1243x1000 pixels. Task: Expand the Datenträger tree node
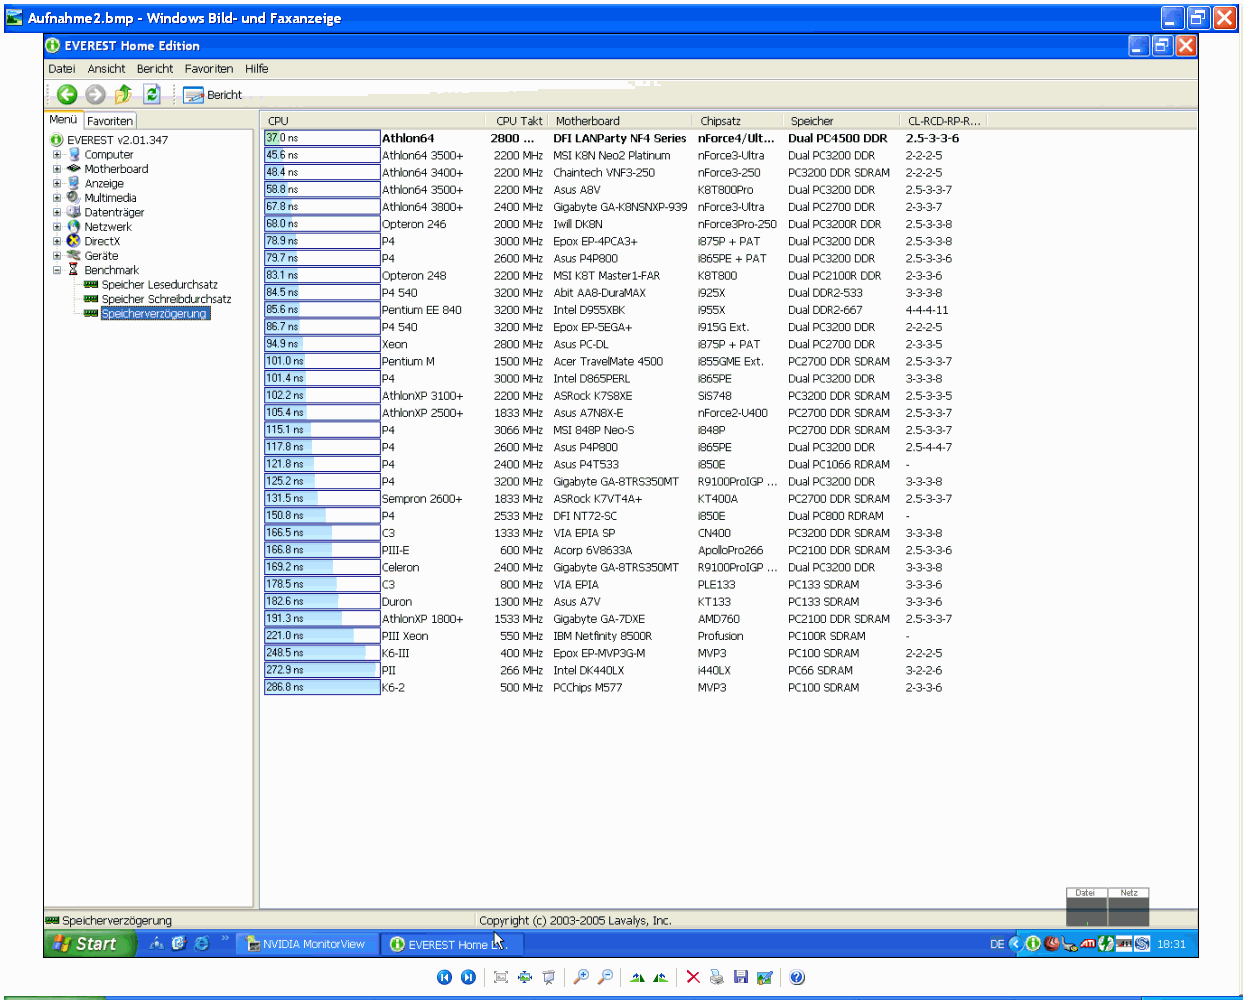click(57, 213)
